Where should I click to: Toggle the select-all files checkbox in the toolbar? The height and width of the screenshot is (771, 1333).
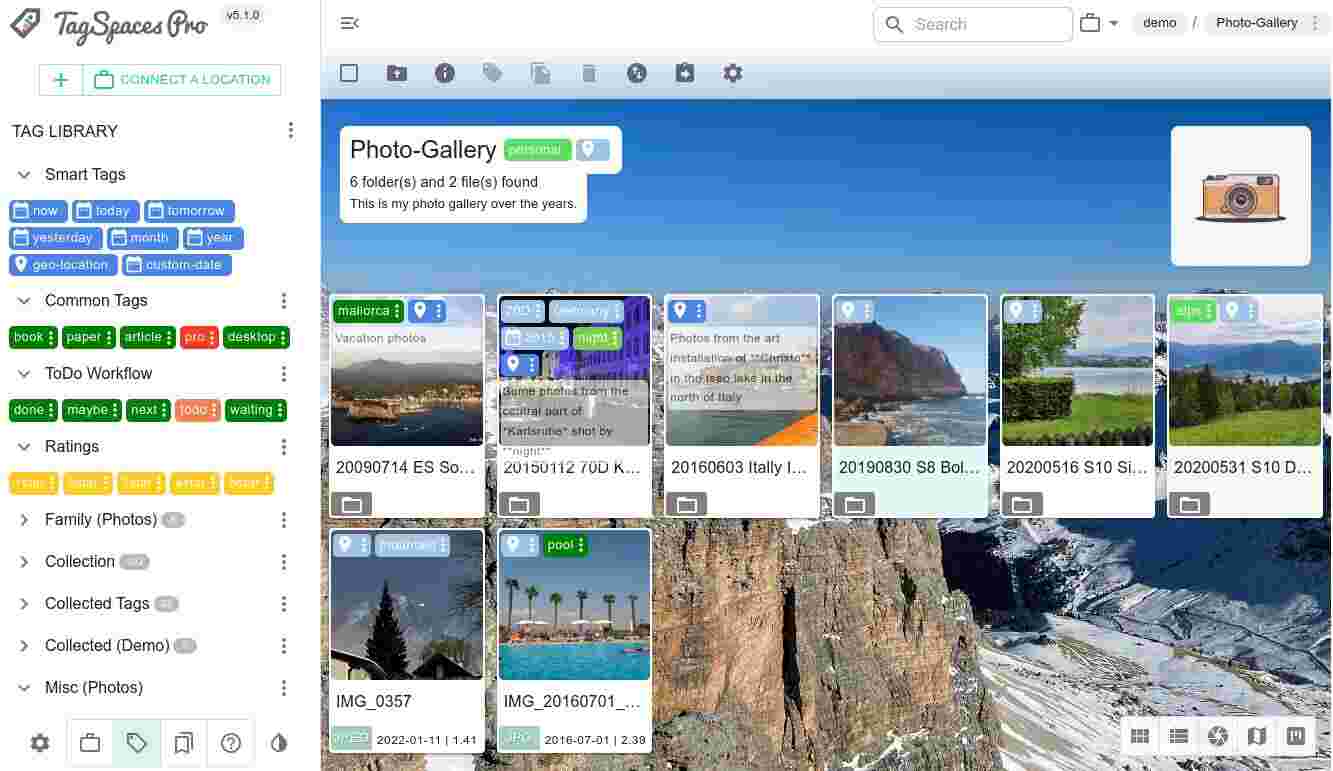coord(349,73)
